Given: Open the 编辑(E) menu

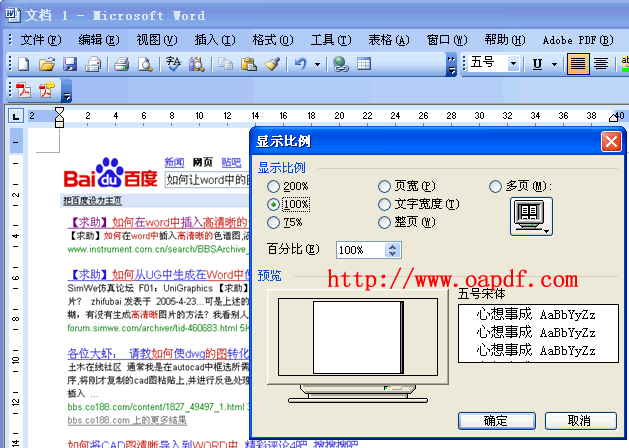Looking at the screenshot, I should pos(99,40).
